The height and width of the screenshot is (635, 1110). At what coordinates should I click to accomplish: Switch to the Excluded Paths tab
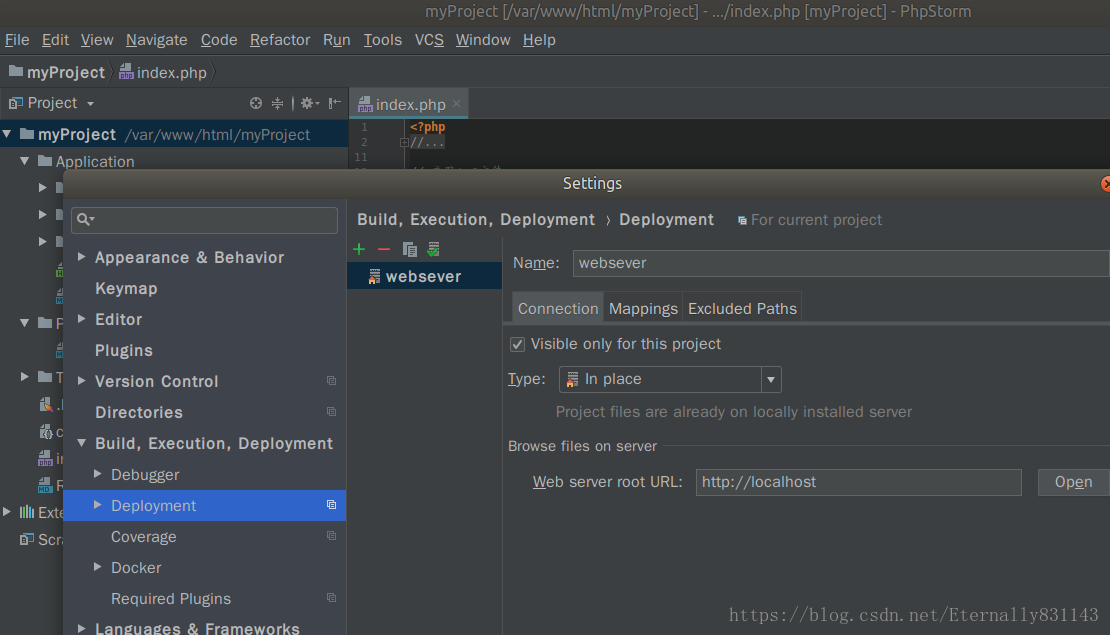coord(742,308)
